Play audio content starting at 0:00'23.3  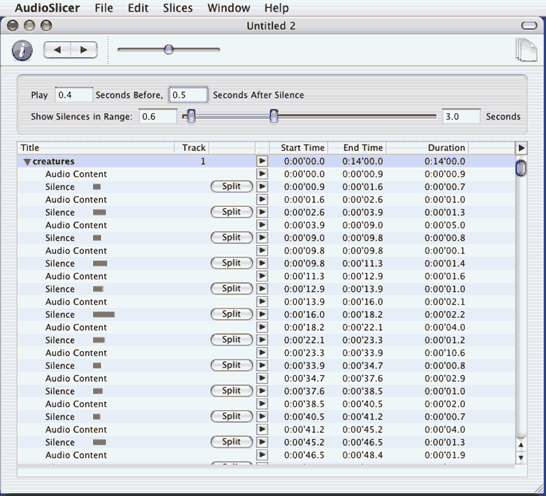262,352
